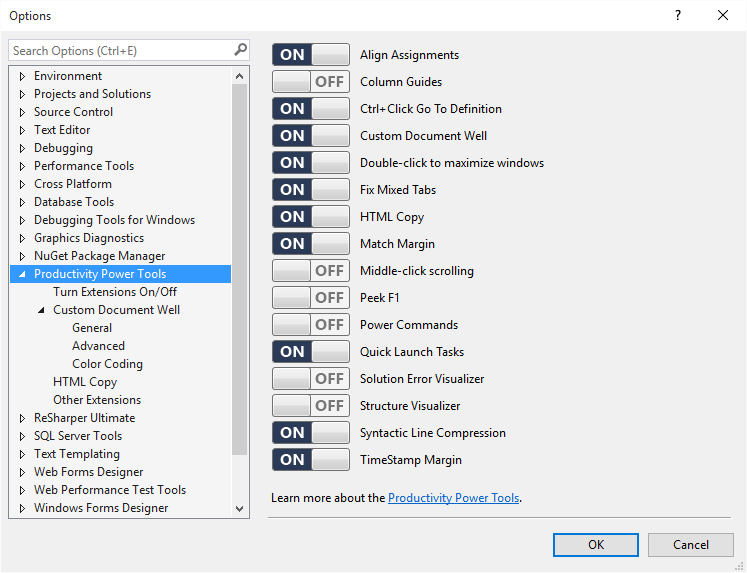Viewport: 747px width, 573px height.
Task: Confirm with the OK button
Action: pyautogui.click(x=596, y=544)
